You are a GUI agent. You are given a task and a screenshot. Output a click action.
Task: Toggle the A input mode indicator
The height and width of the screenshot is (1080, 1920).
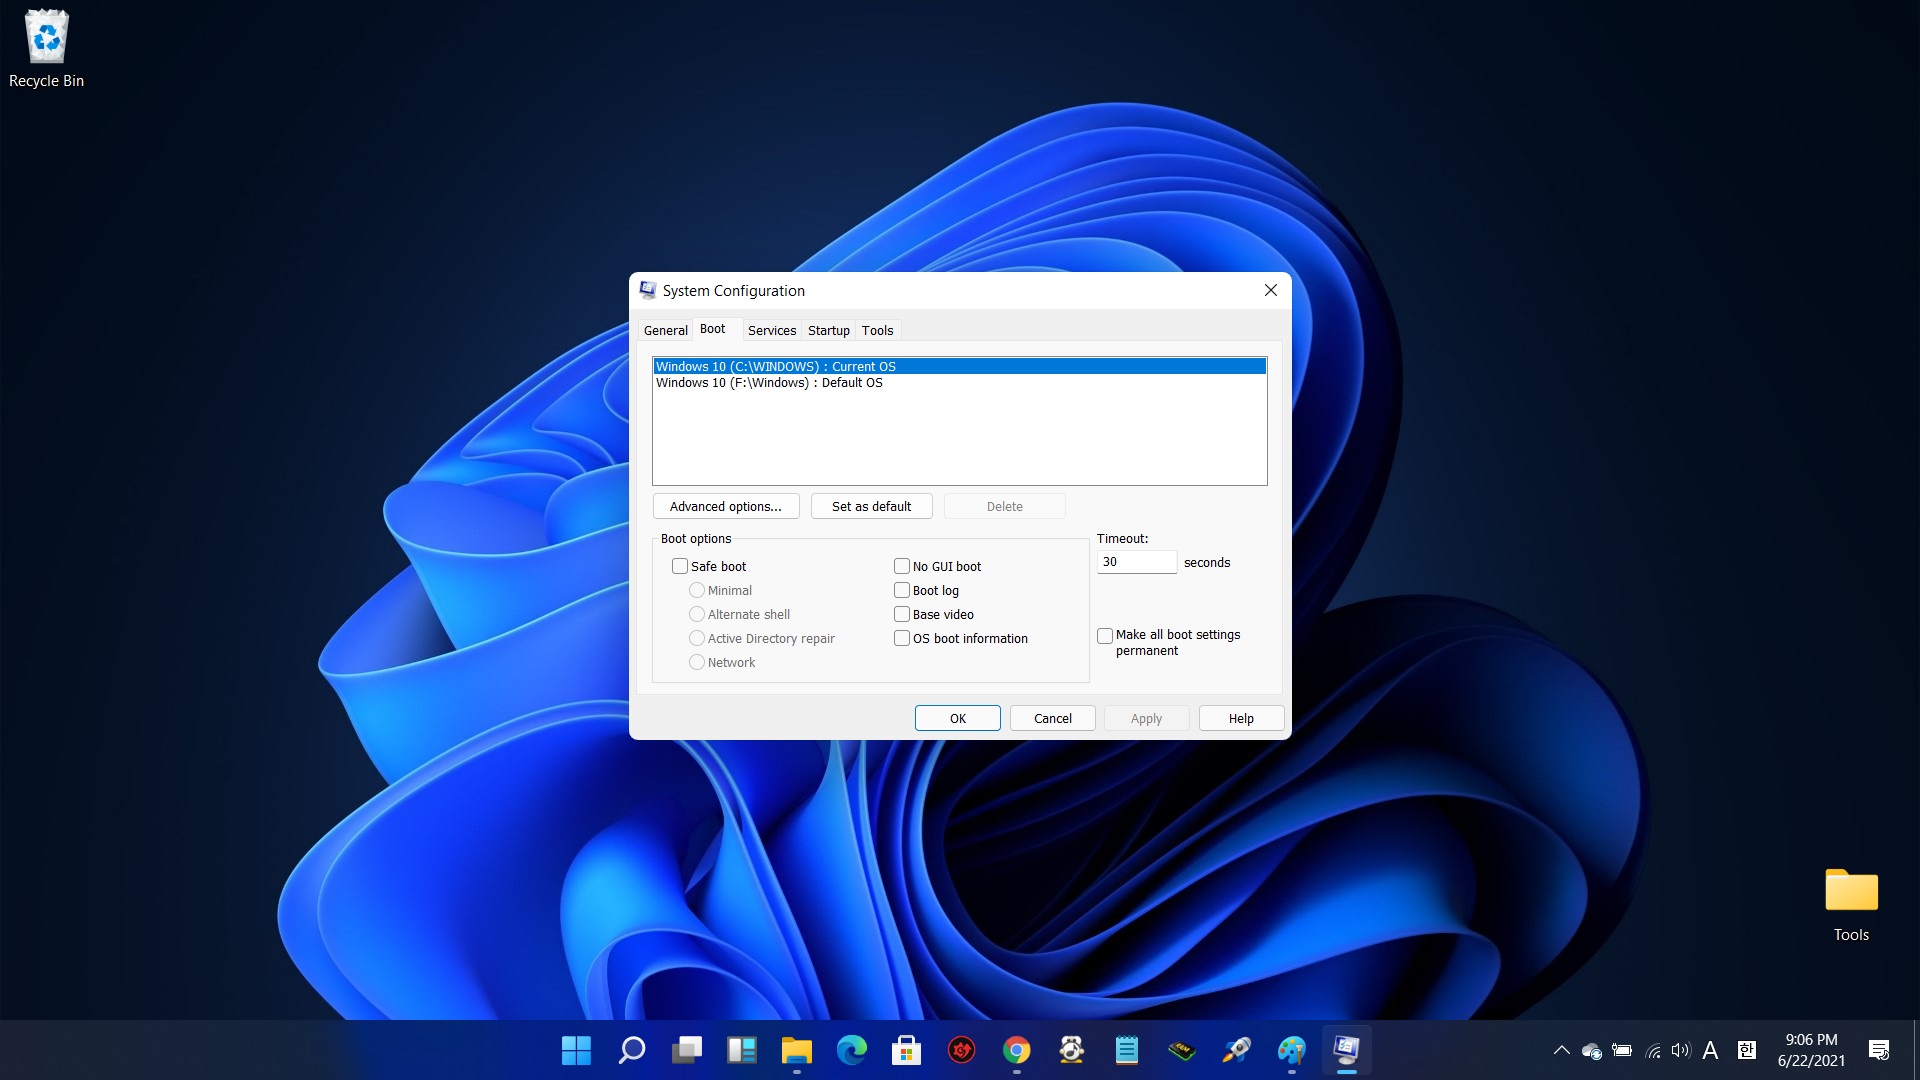click(1710, 1050)
